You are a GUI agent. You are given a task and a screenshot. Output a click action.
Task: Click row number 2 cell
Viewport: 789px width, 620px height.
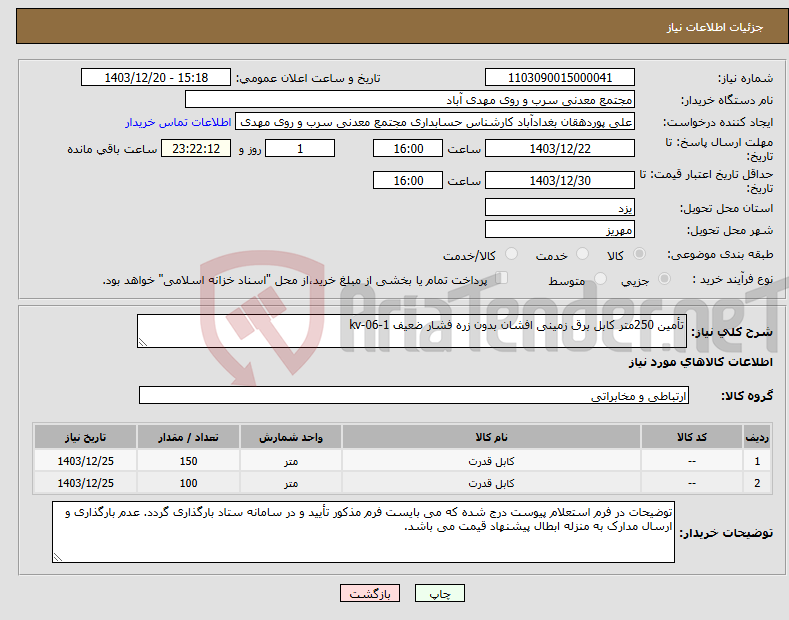coord(757,483)
